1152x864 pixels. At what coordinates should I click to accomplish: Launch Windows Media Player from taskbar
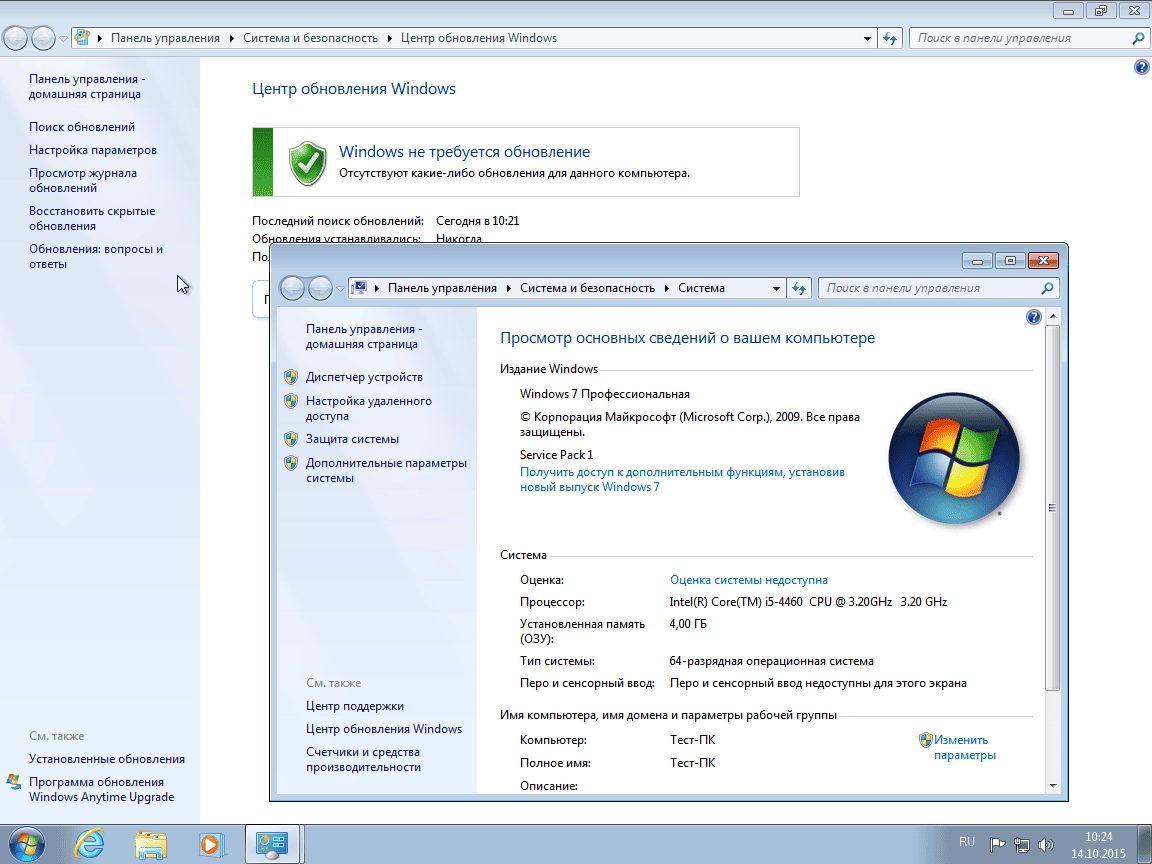pos(212,845)
